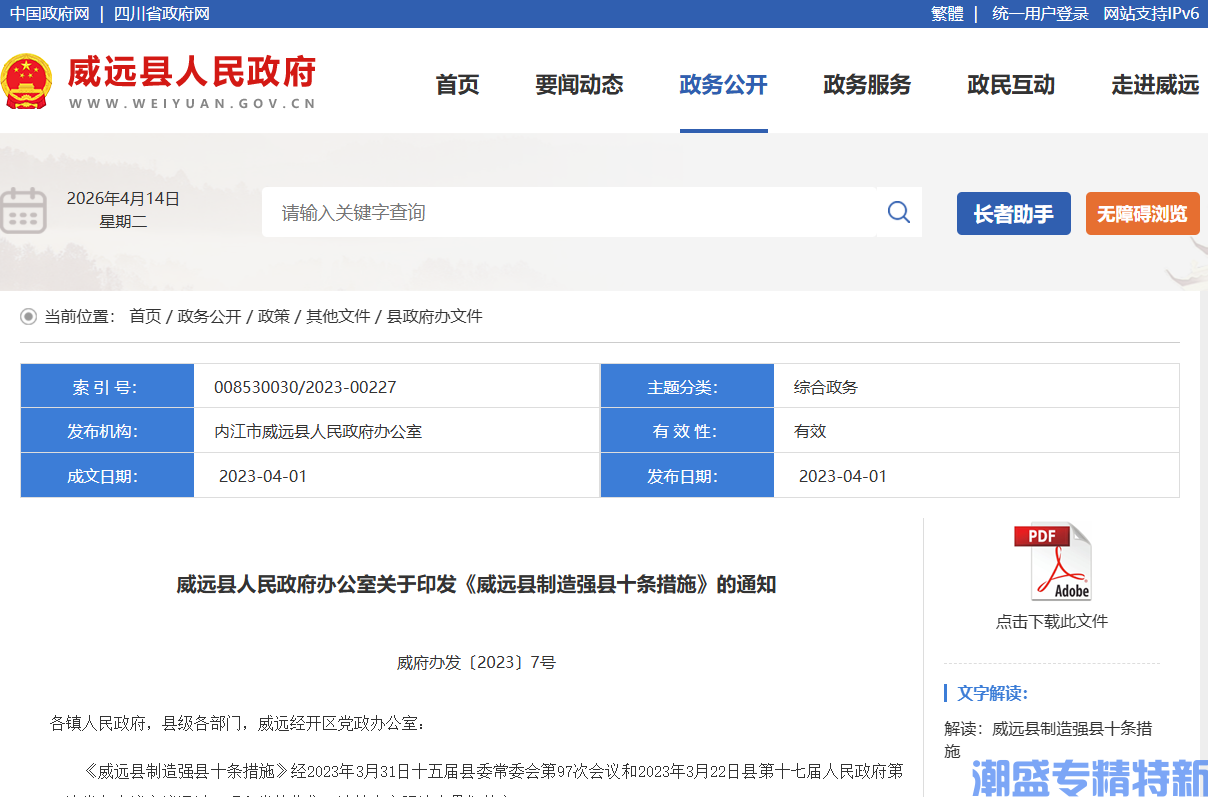Image resolution: width=1208 pixels, height=797 pixels.
Task: Open the 政务服务 section
Action: [866, 86]
